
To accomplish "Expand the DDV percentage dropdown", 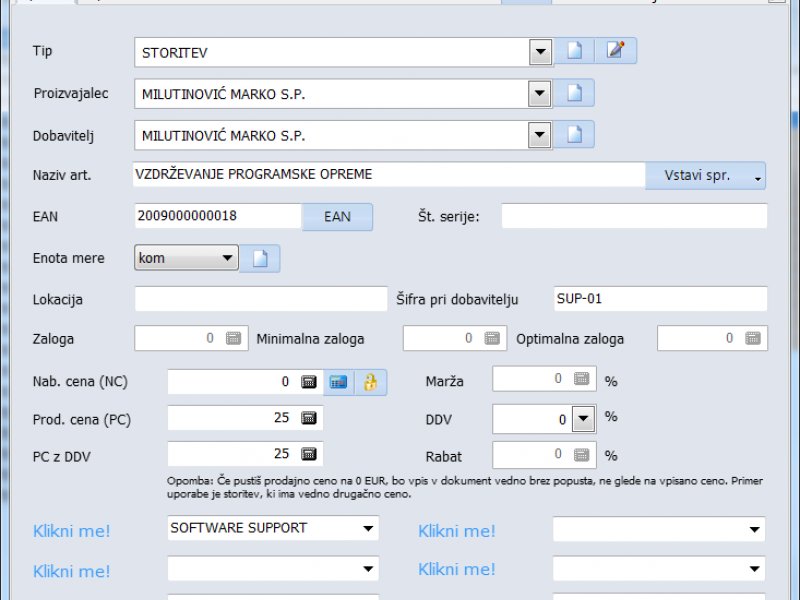I will click(583, 418).
